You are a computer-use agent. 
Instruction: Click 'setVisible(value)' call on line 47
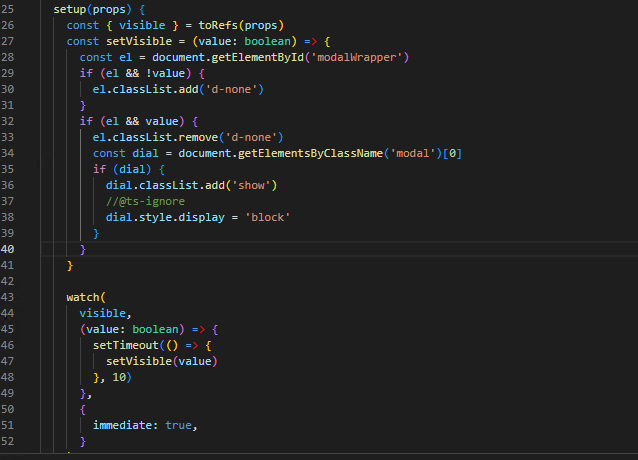coord(162,361)
